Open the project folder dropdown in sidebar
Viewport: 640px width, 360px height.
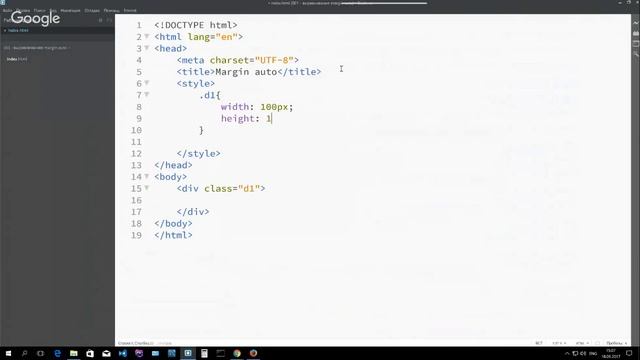coord(37,48)
